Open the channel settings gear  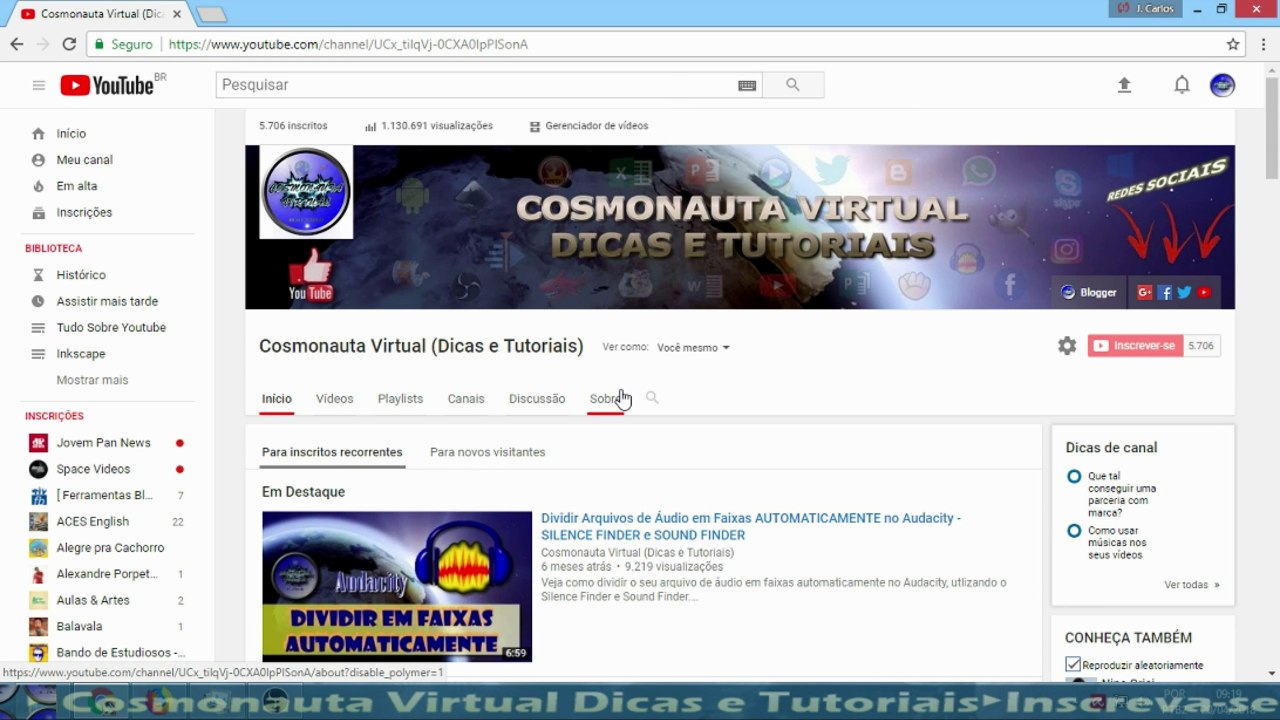[x=1067, y=346]
